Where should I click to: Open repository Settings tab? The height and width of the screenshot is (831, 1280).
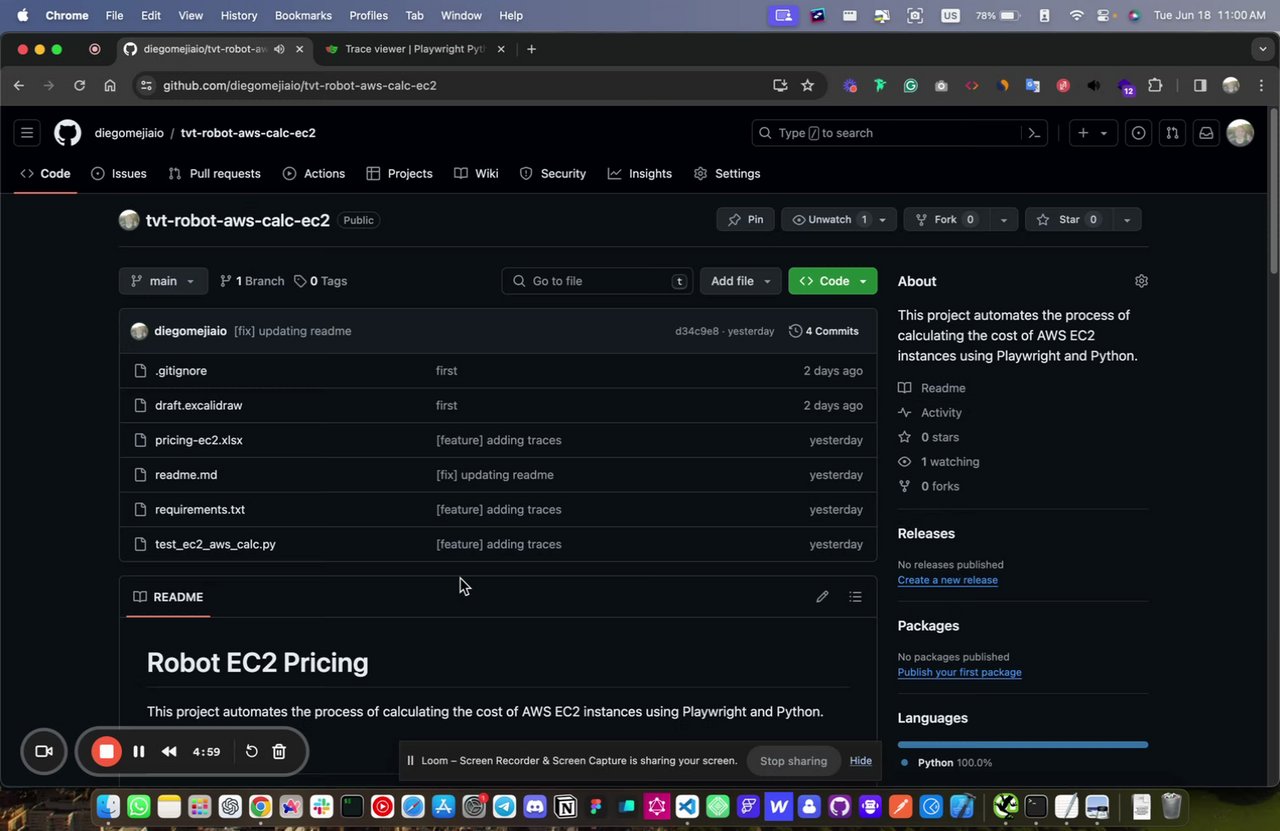727,174
